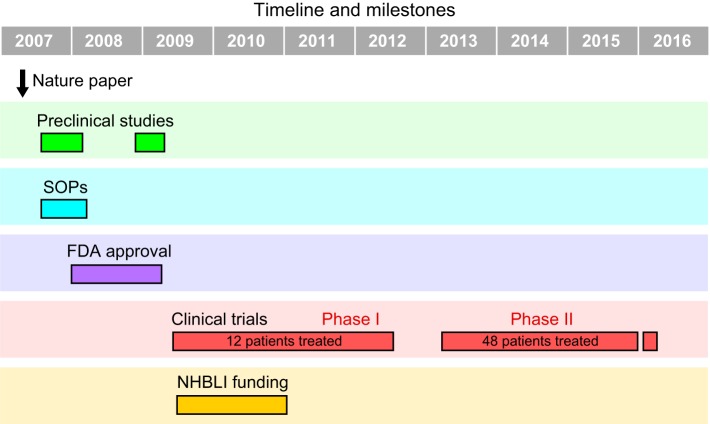The height and width of the screenshot is (424, 710).
Task: Select the 2007 year header cell
Action: click(x=36, y=41)
